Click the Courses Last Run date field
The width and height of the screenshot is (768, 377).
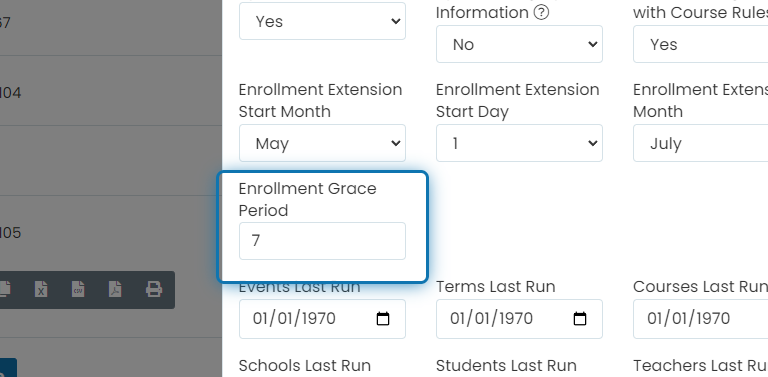(700, 319)
